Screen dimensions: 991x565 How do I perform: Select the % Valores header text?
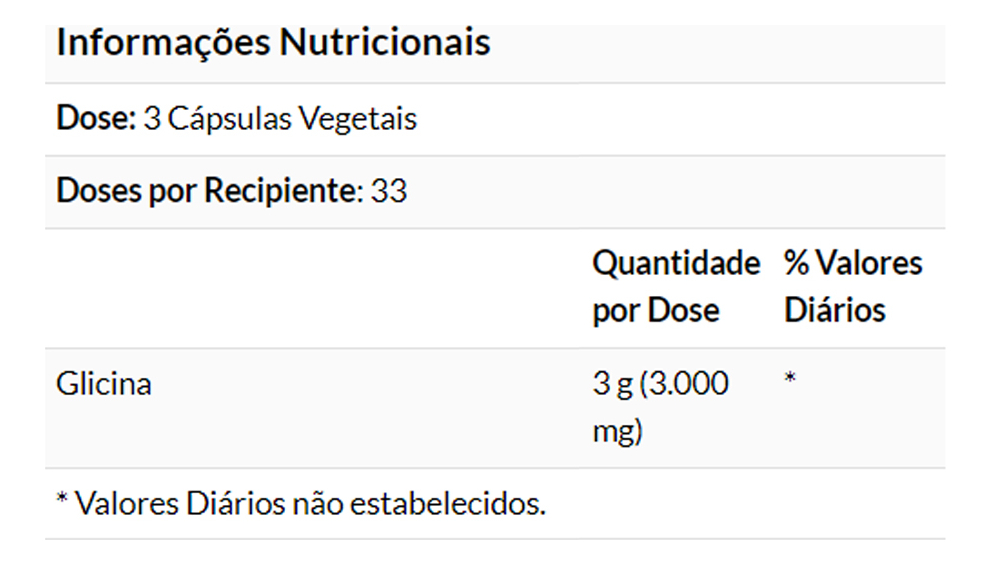point(853,264)
